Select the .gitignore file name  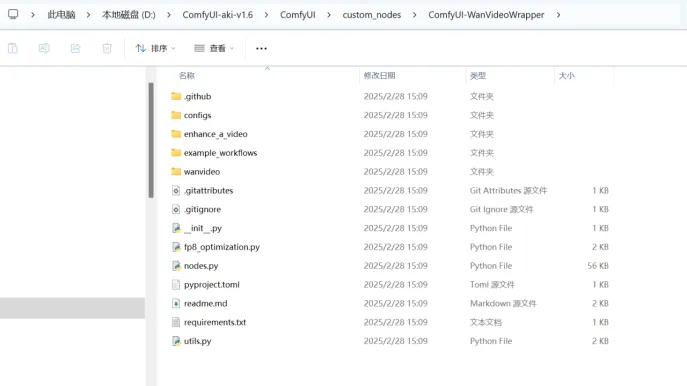(x=202, y=209)
